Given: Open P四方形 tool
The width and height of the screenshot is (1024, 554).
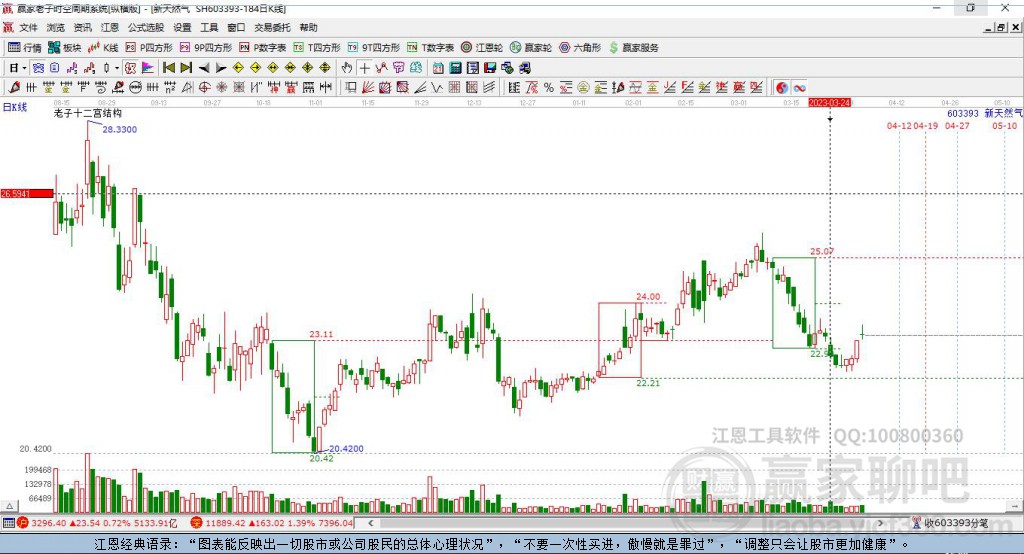Looking at the screenshot, I should click(x=149, y=48).
